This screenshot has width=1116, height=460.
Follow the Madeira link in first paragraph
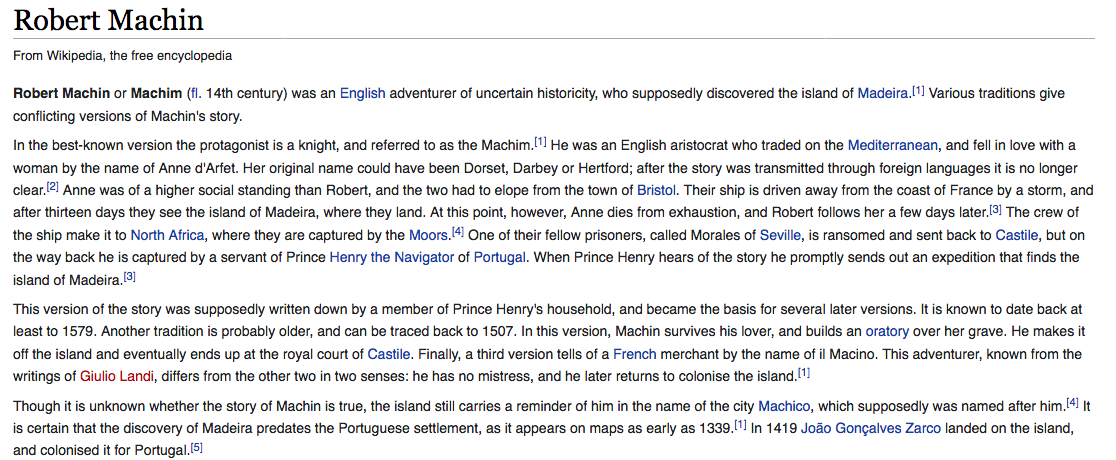[883, 93]
